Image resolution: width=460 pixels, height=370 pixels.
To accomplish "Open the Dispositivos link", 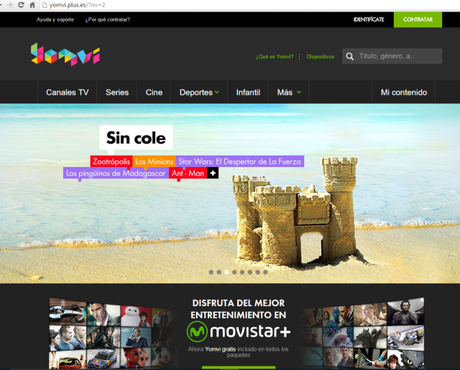I will coord(320,57).
